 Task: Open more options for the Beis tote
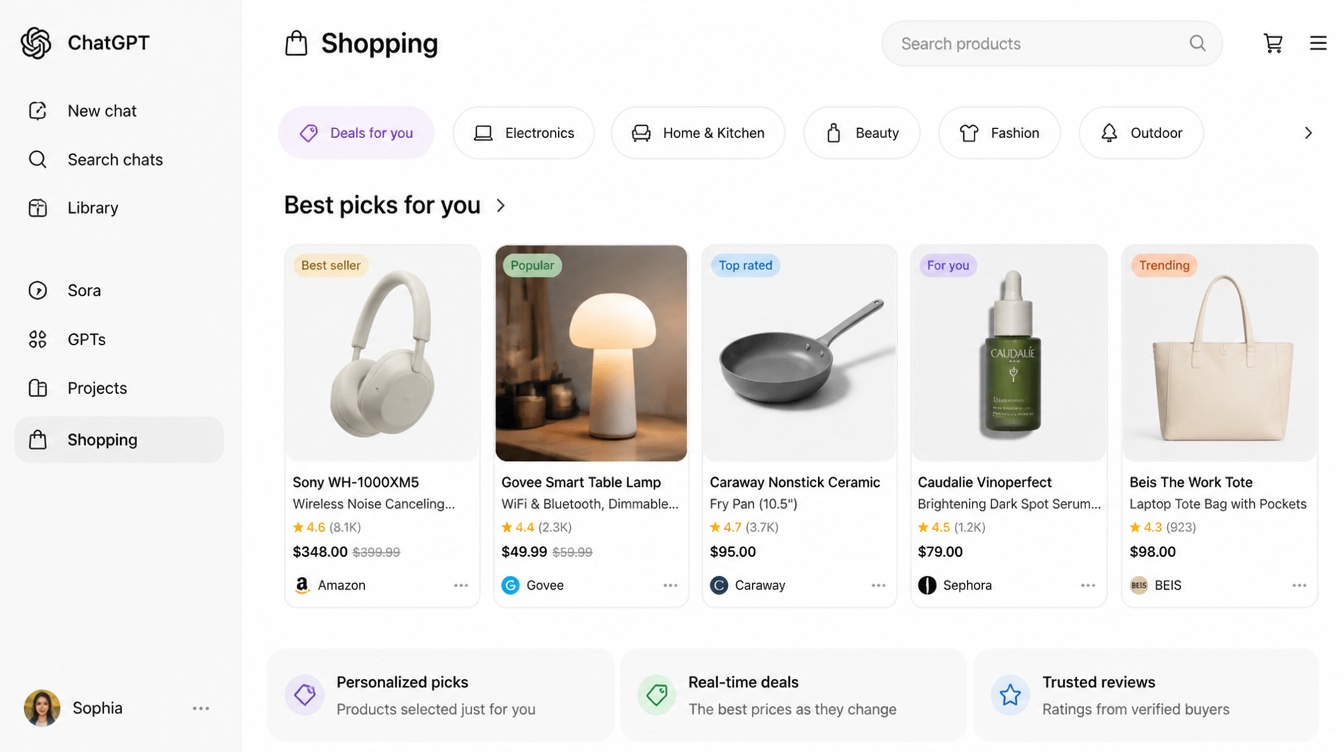pos(1299,585)
